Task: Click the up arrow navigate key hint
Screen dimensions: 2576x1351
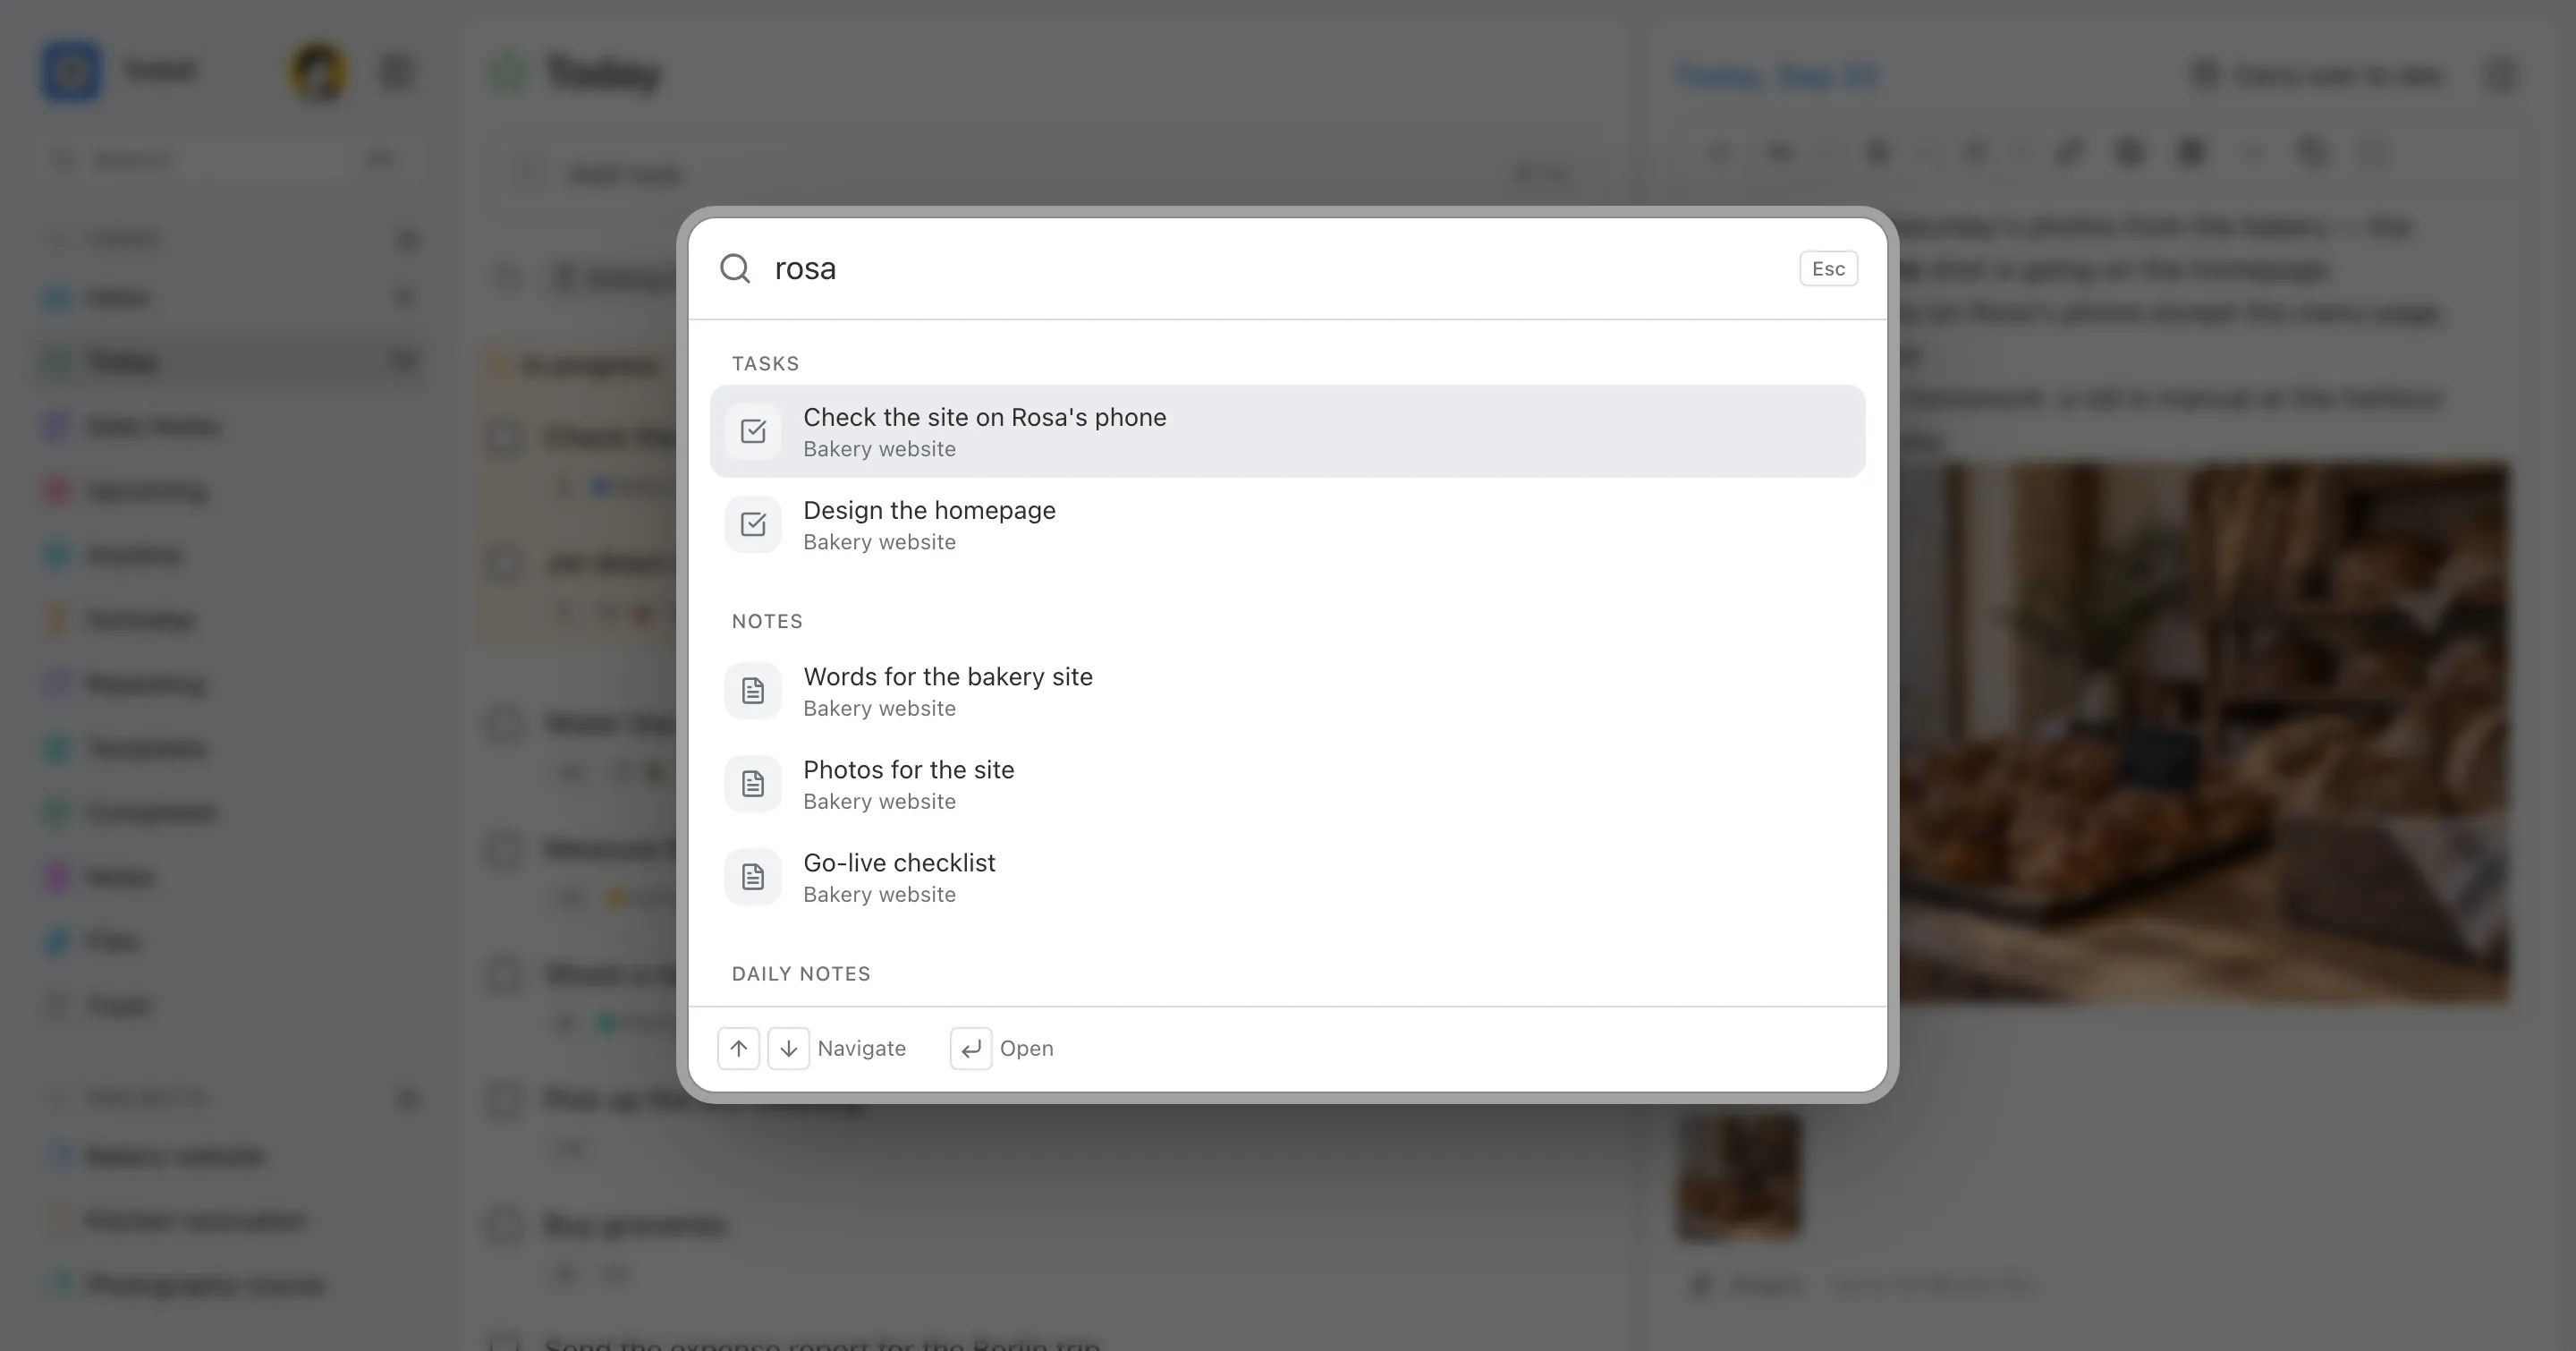Action: coord(738,1048)
